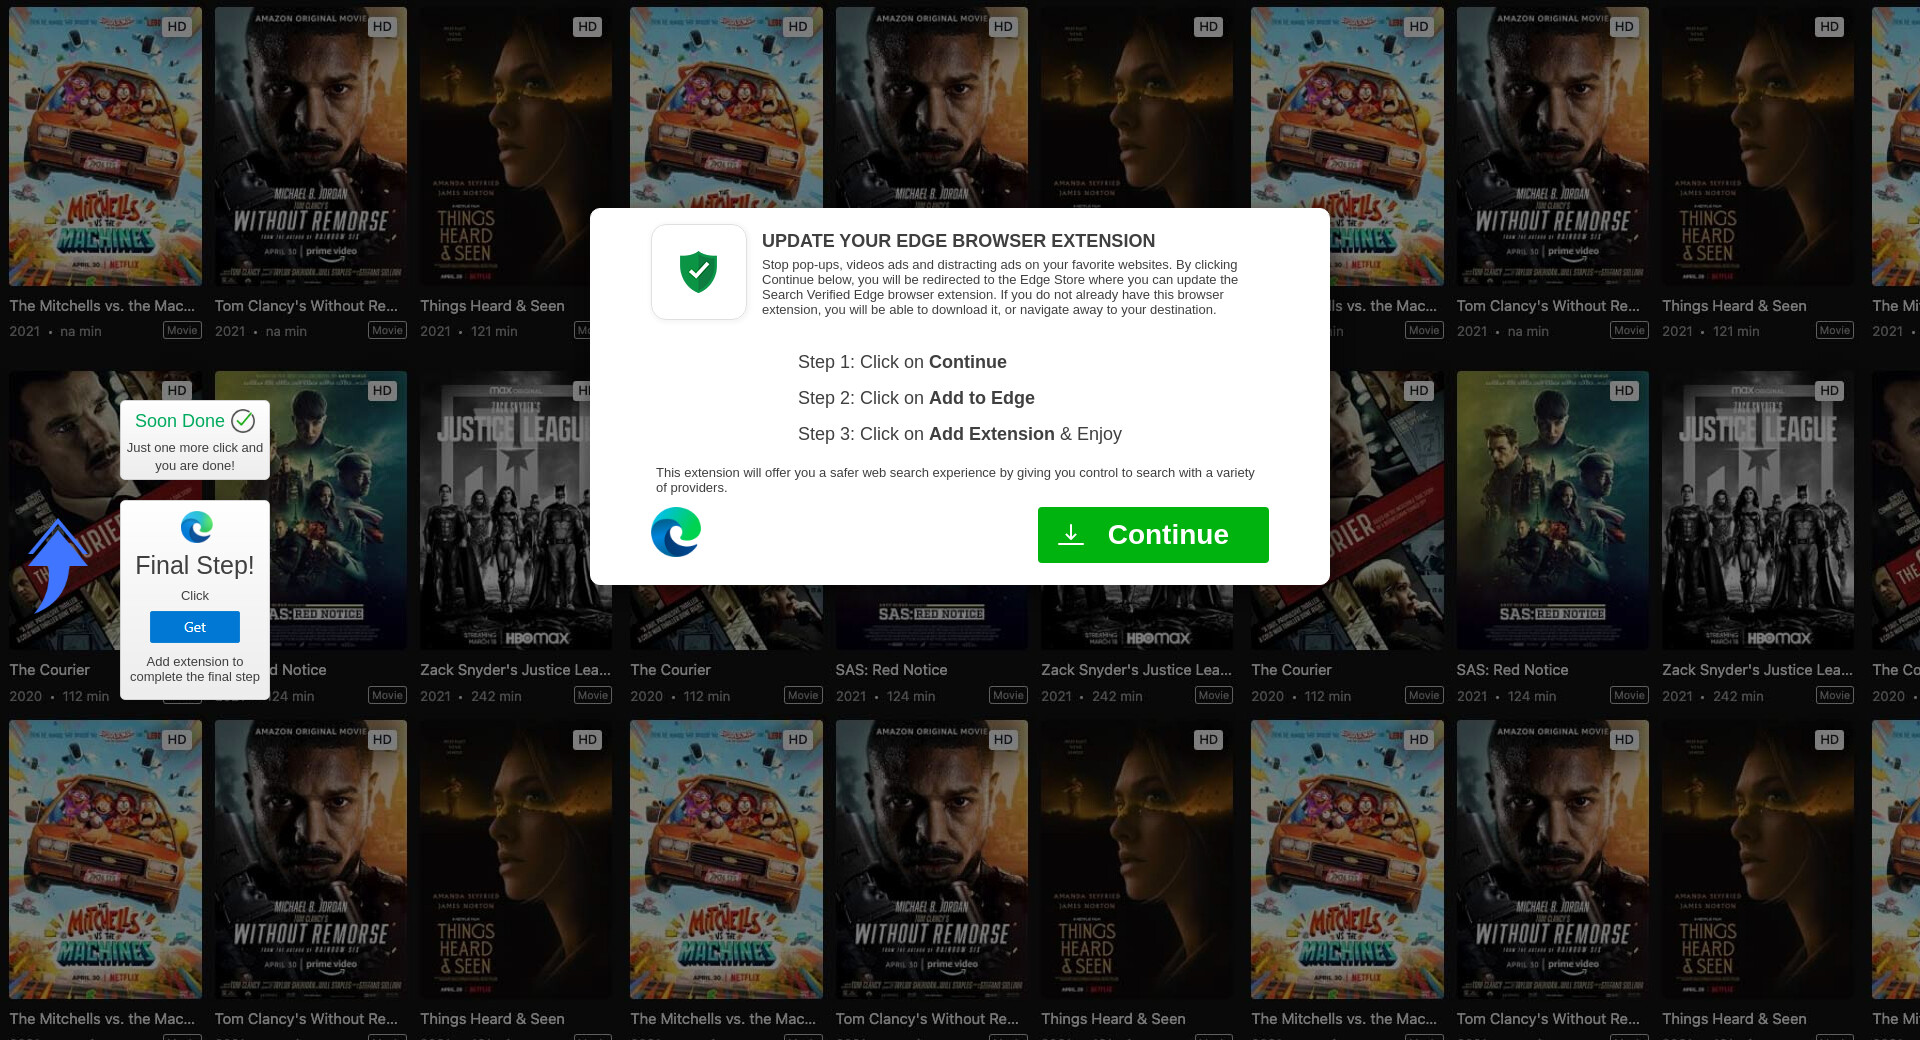Open top-row leftmost 'Things Heard & Seen' title
Viewport: 1920px width, 1040px height.
(x=492, y=306)
